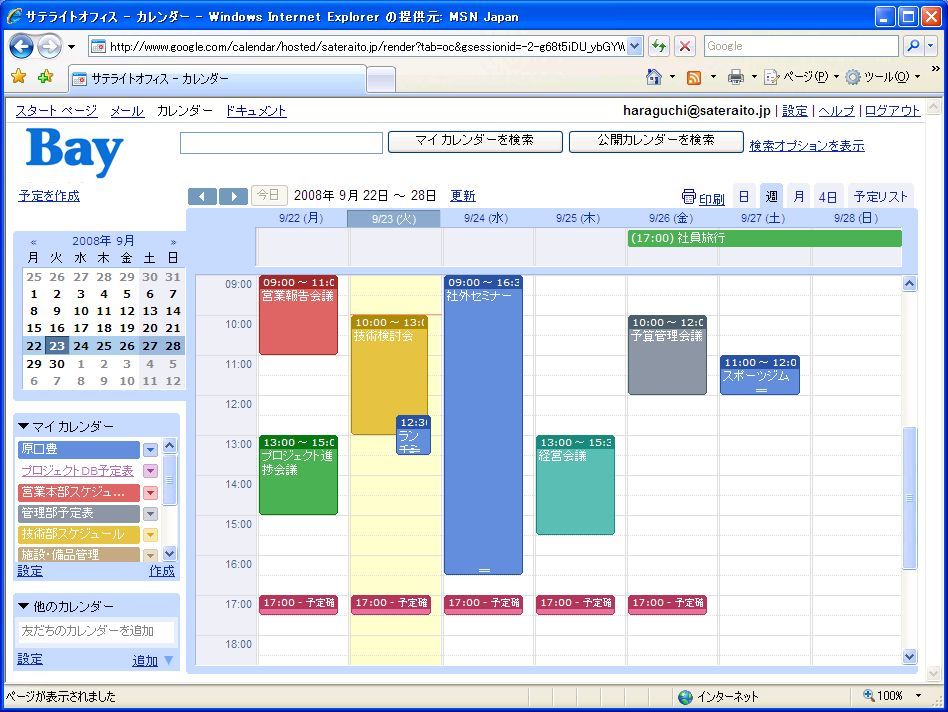Show next week with the right arrow button
The image size is (948, 712).
pos(233,196)
